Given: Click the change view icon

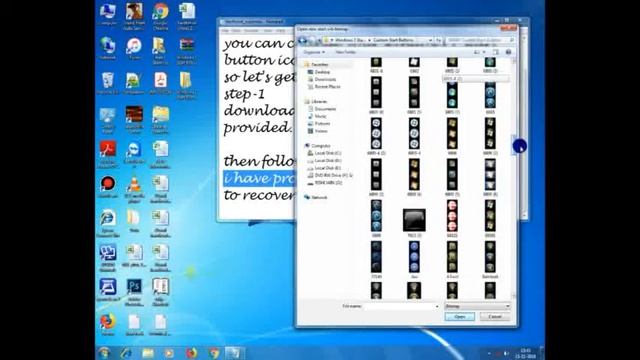Looking at the screenshot, I should [477, 52].
